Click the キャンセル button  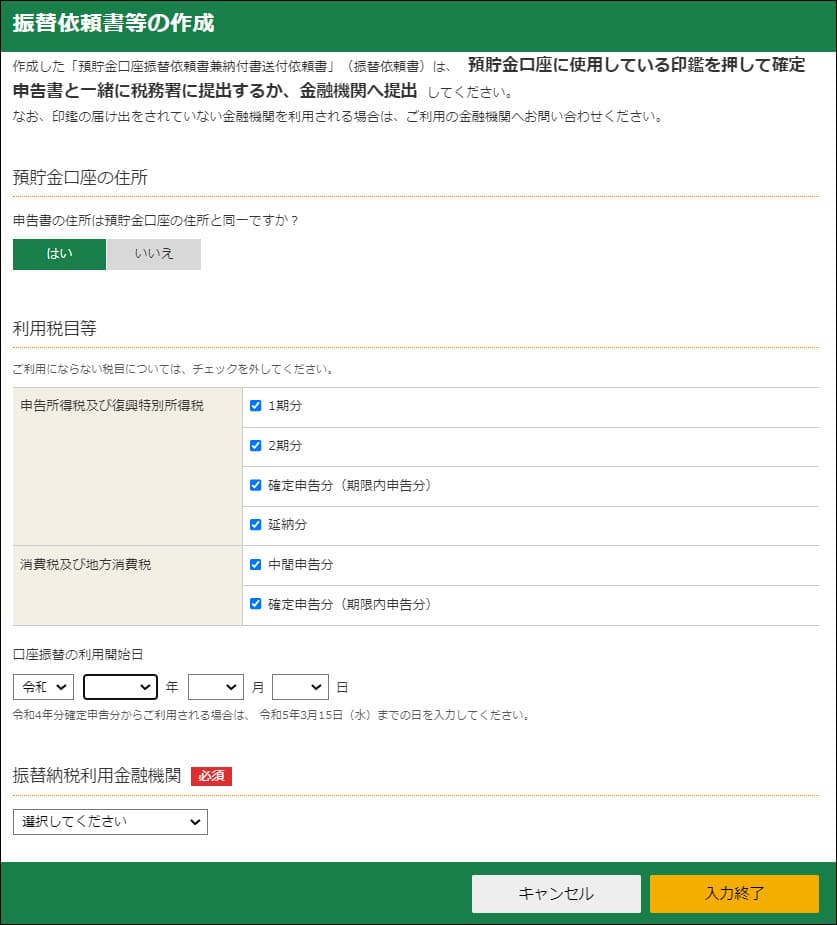[x=556, y=893]
